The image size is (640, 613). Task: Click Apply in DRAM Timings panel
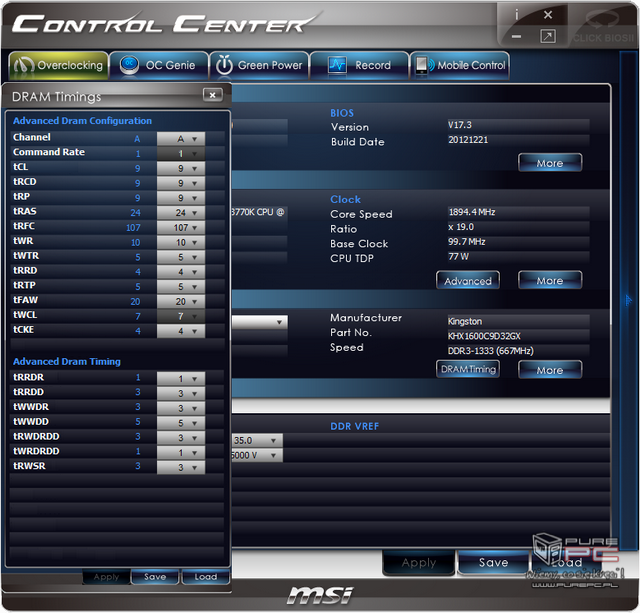pos(106,577)
